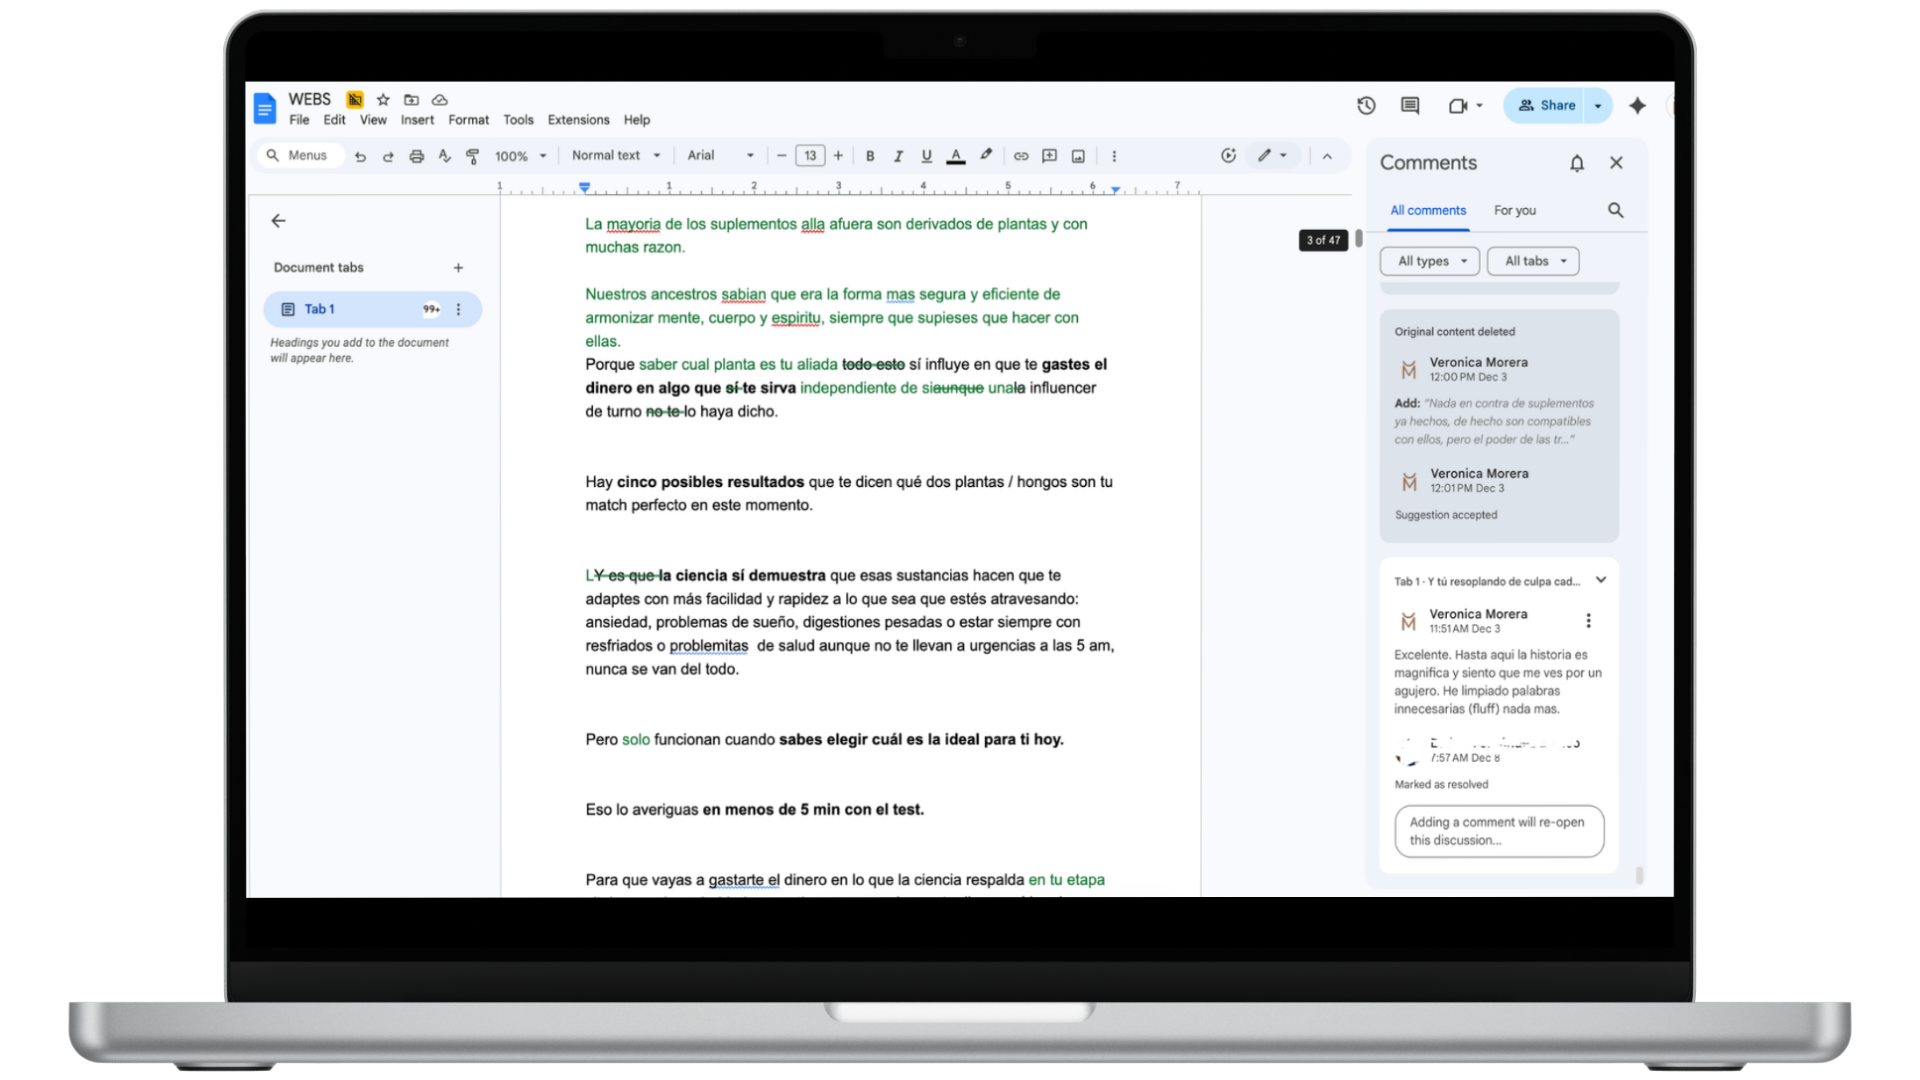Screen dimensions: 1920x1080
Task: Open the Extensions menu
Action: 578,120
